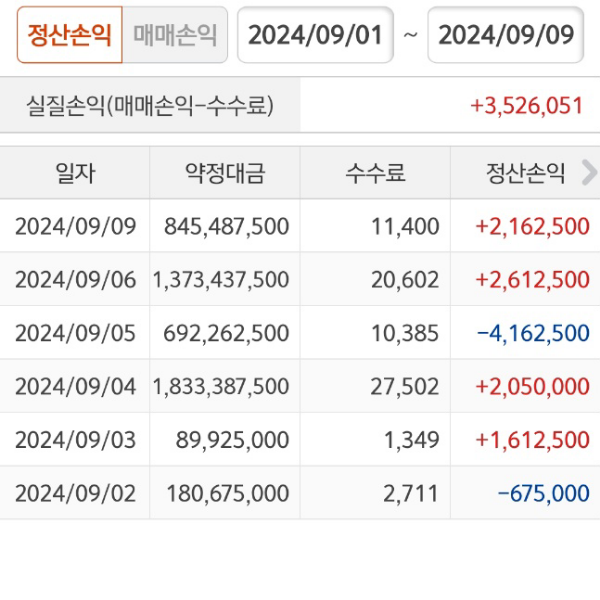
Task: Click the 실질손익(매매손익-수수료) label
Action: (x=151, y=106)
